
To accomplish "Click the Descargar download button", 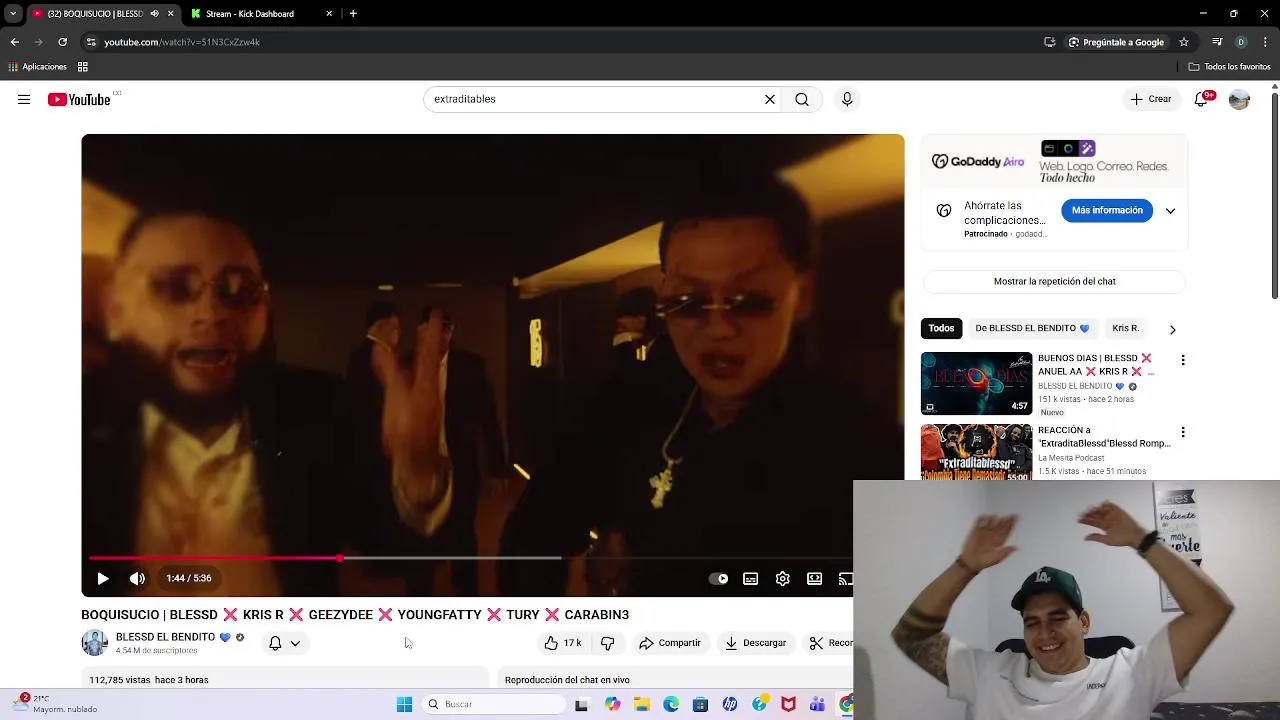I will [756, 643].
